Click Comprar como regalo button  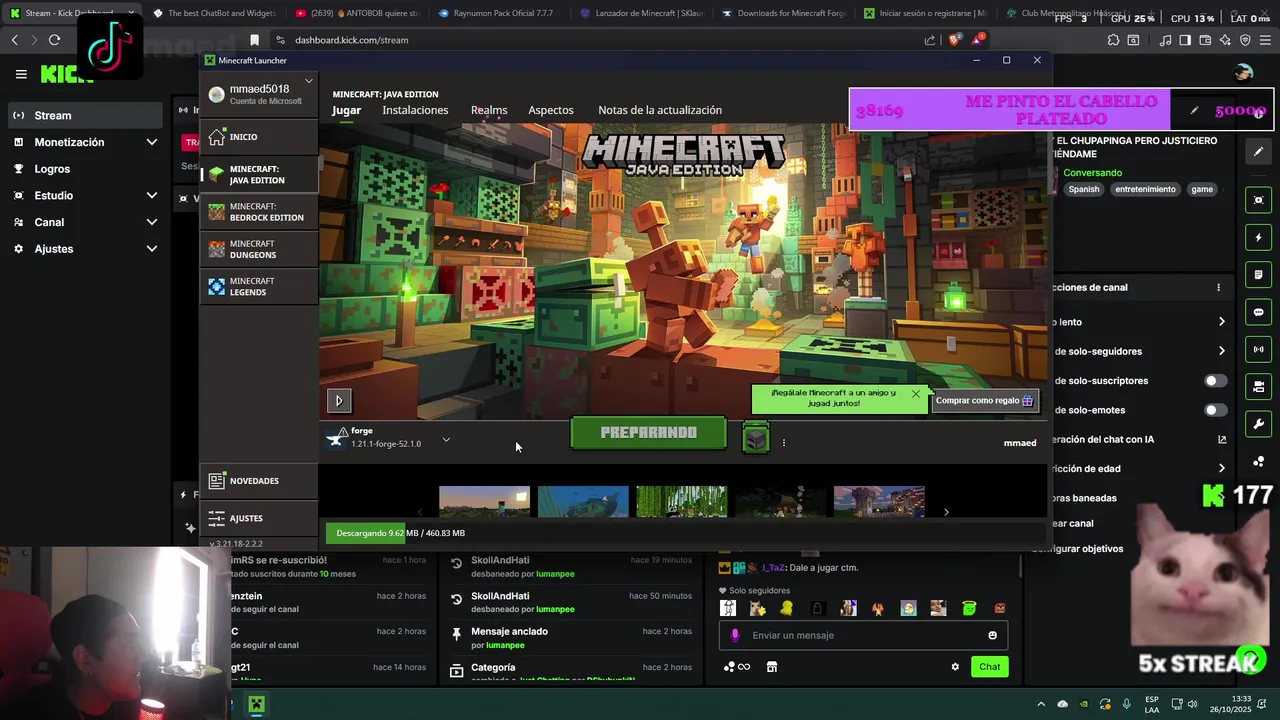[x=985, y=401]
